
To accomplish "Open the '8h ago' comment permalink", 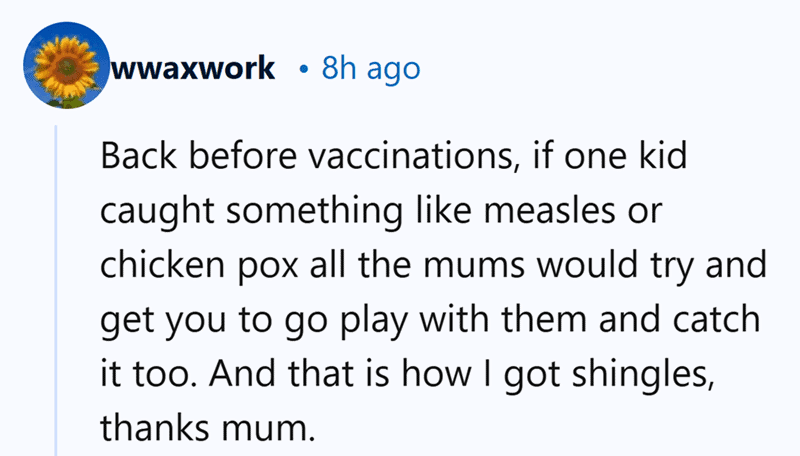I will tap(371, 69).
